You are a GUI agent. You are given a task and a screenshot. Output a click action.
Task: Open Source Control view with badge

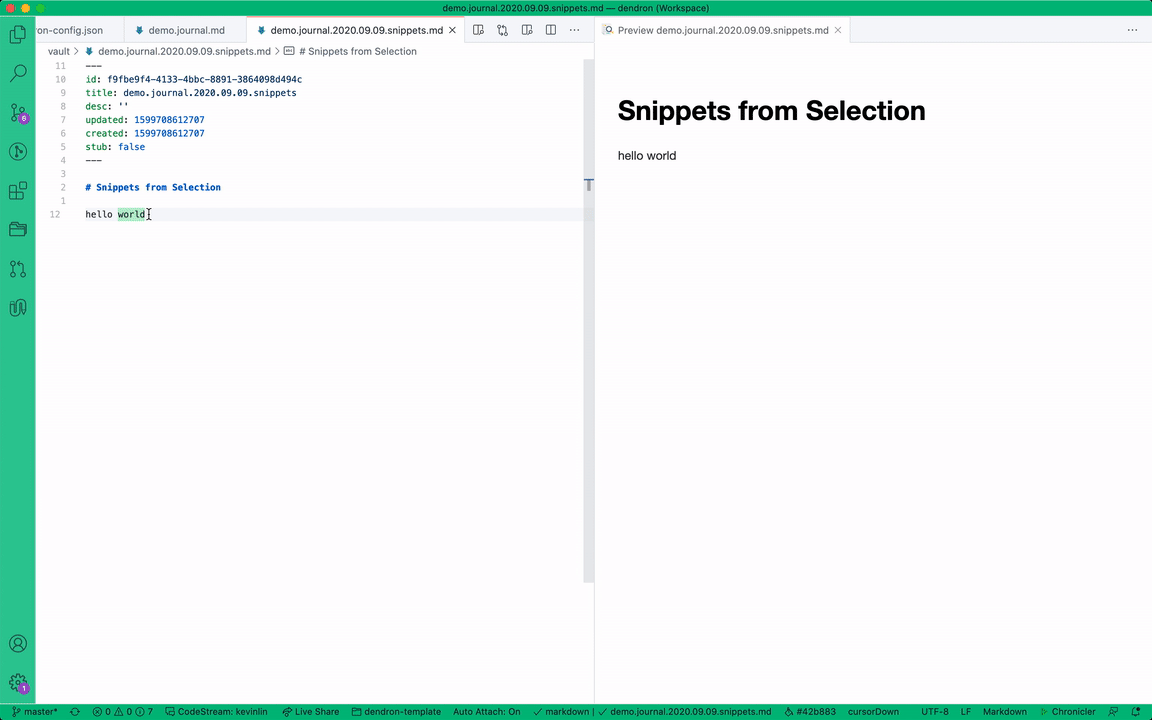point(17,113)
